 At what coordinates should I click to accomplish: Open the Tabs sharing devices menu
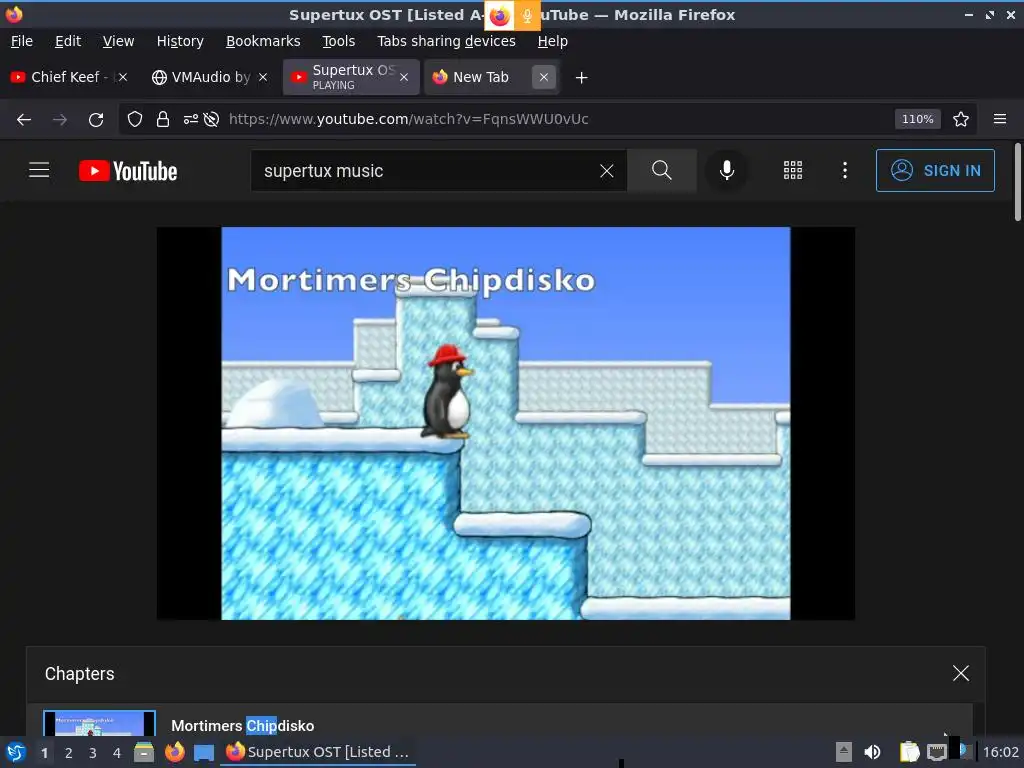[x=446, y=41]
